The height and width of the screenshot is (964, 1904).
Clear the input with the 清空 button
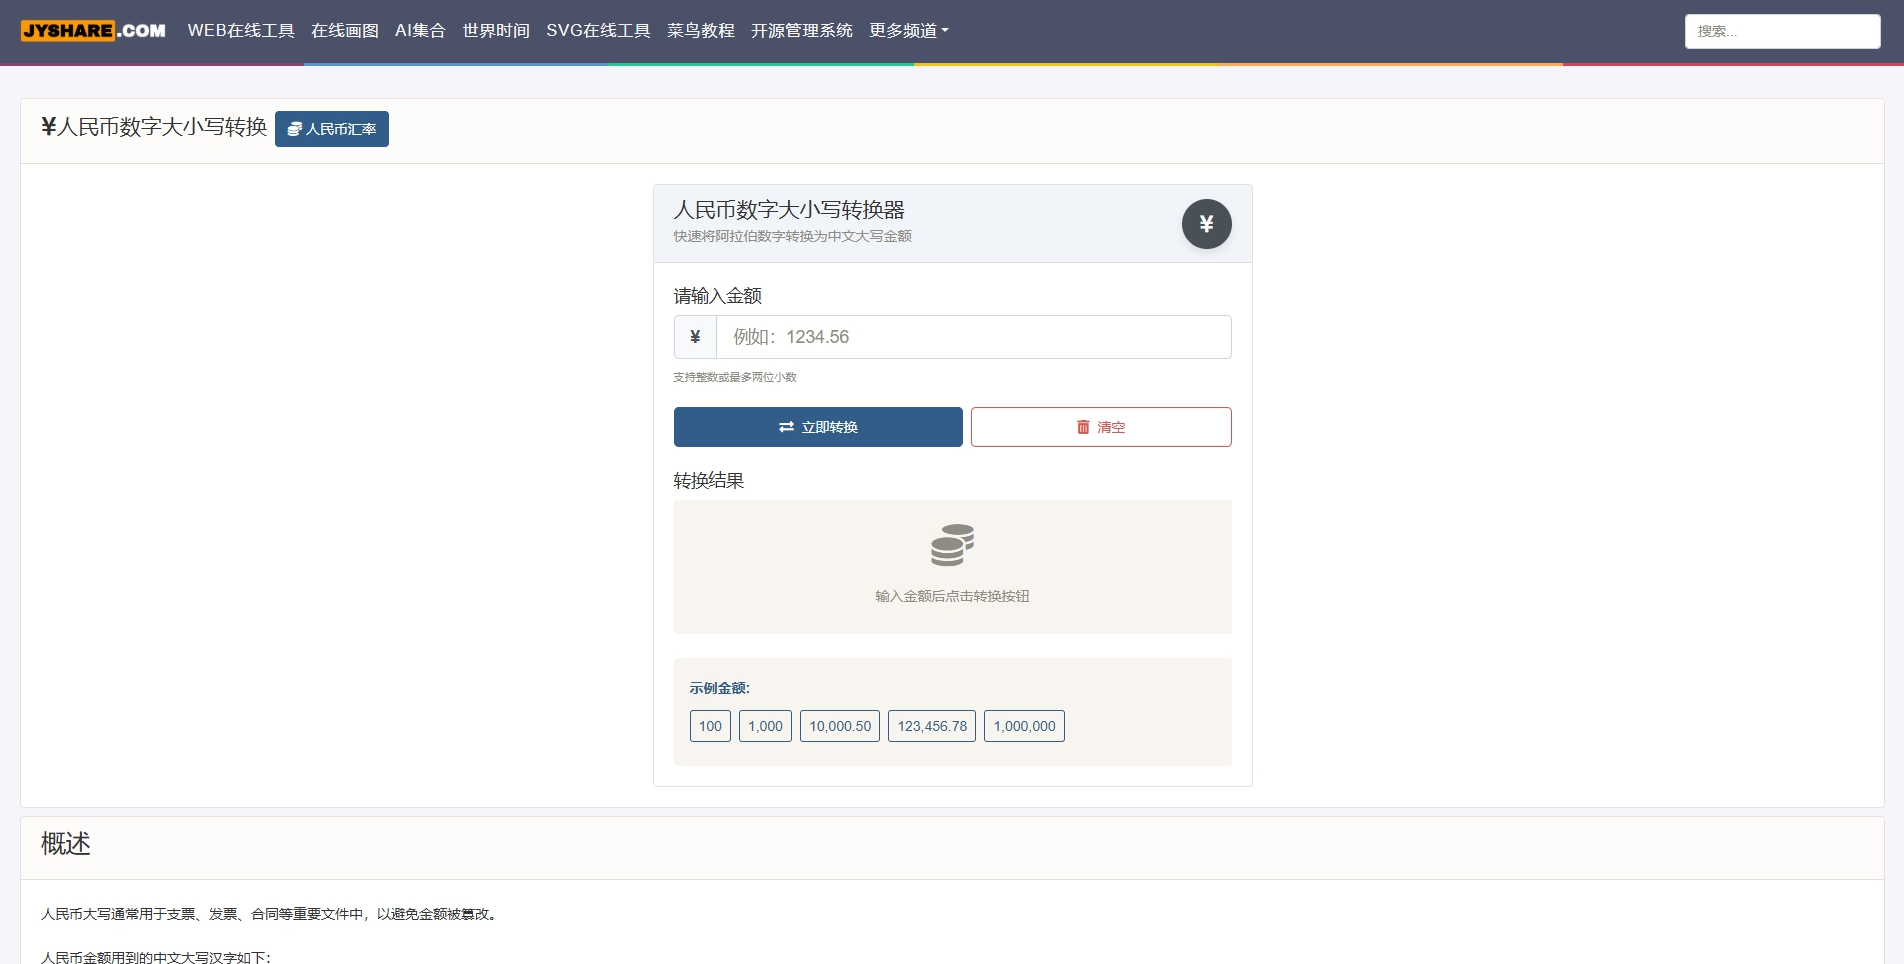[x=1100, y=427]
